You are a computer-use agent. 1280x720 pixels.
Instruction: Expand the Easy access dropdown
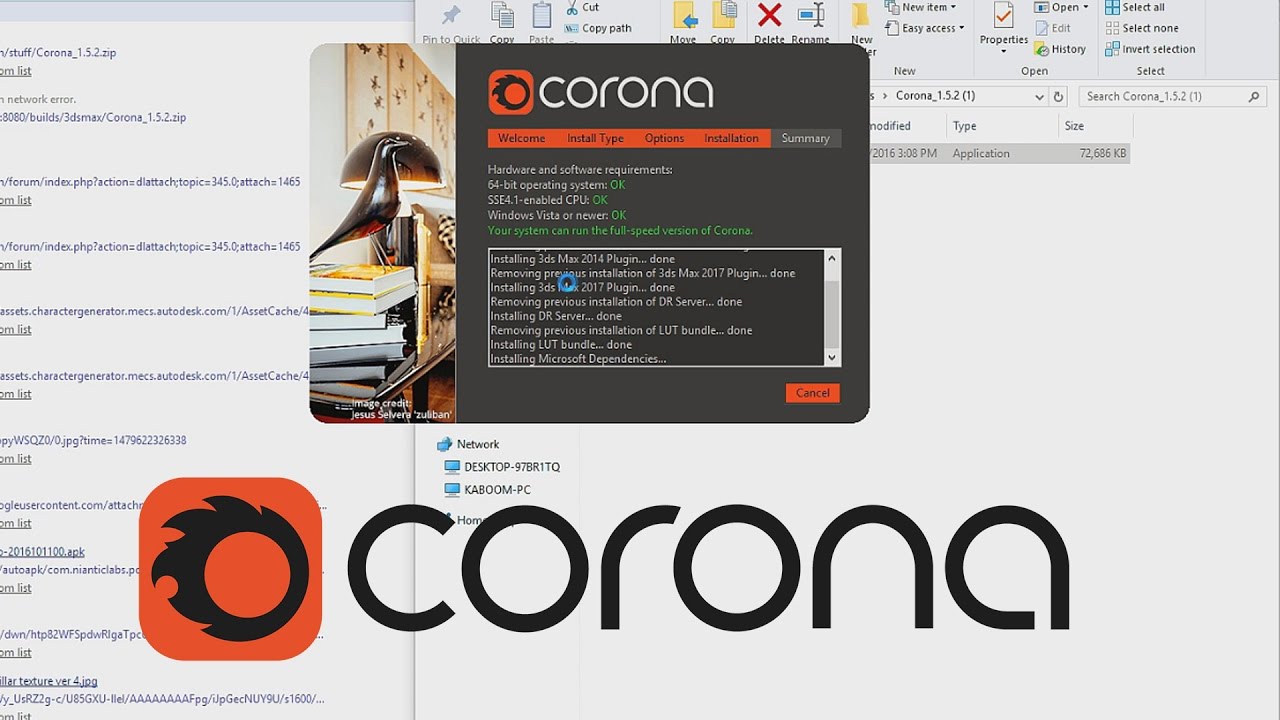click(x=962, y=28)
